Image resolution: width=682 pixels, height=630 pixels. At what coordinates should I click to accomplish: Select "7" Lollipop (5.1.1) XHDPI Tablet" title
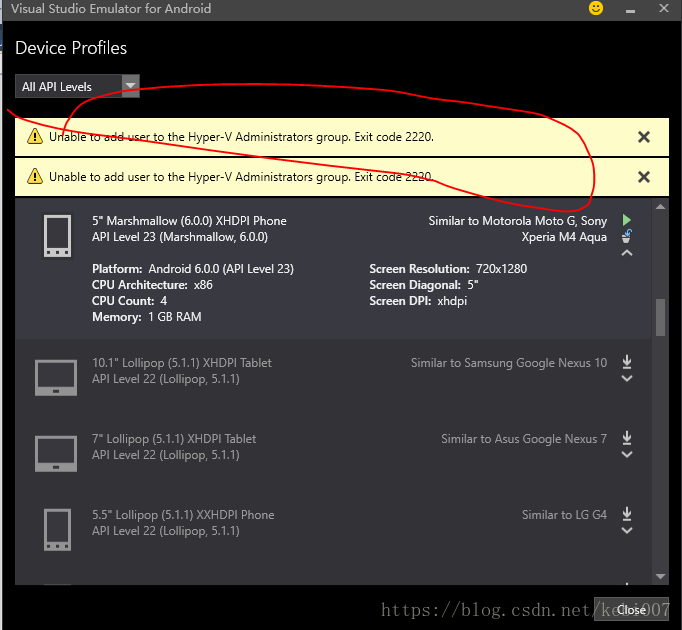pyautogui.click(x=174, y=439)
